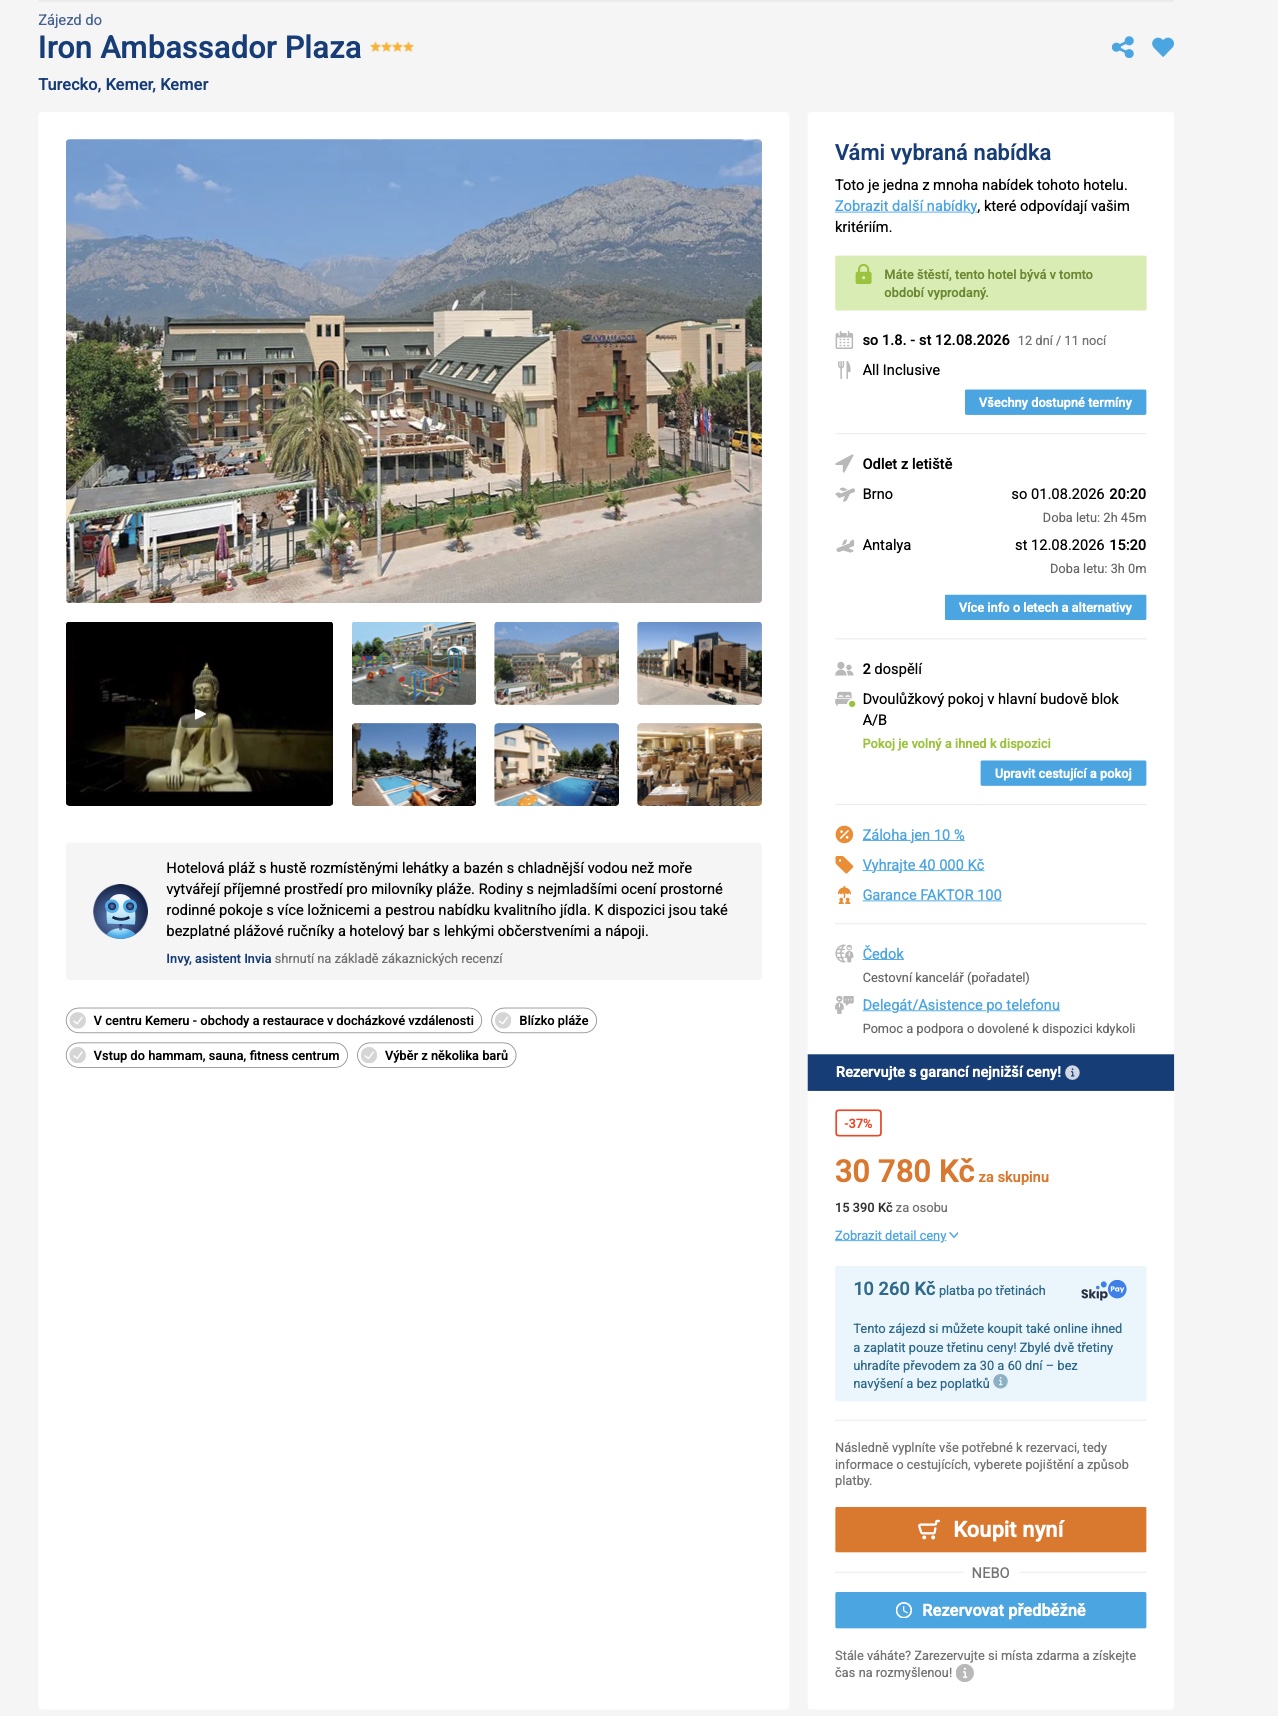This screenshot has width=1278, height=1716.
Task: Click the delegate assistance icon
Action: pos(844,1005)
